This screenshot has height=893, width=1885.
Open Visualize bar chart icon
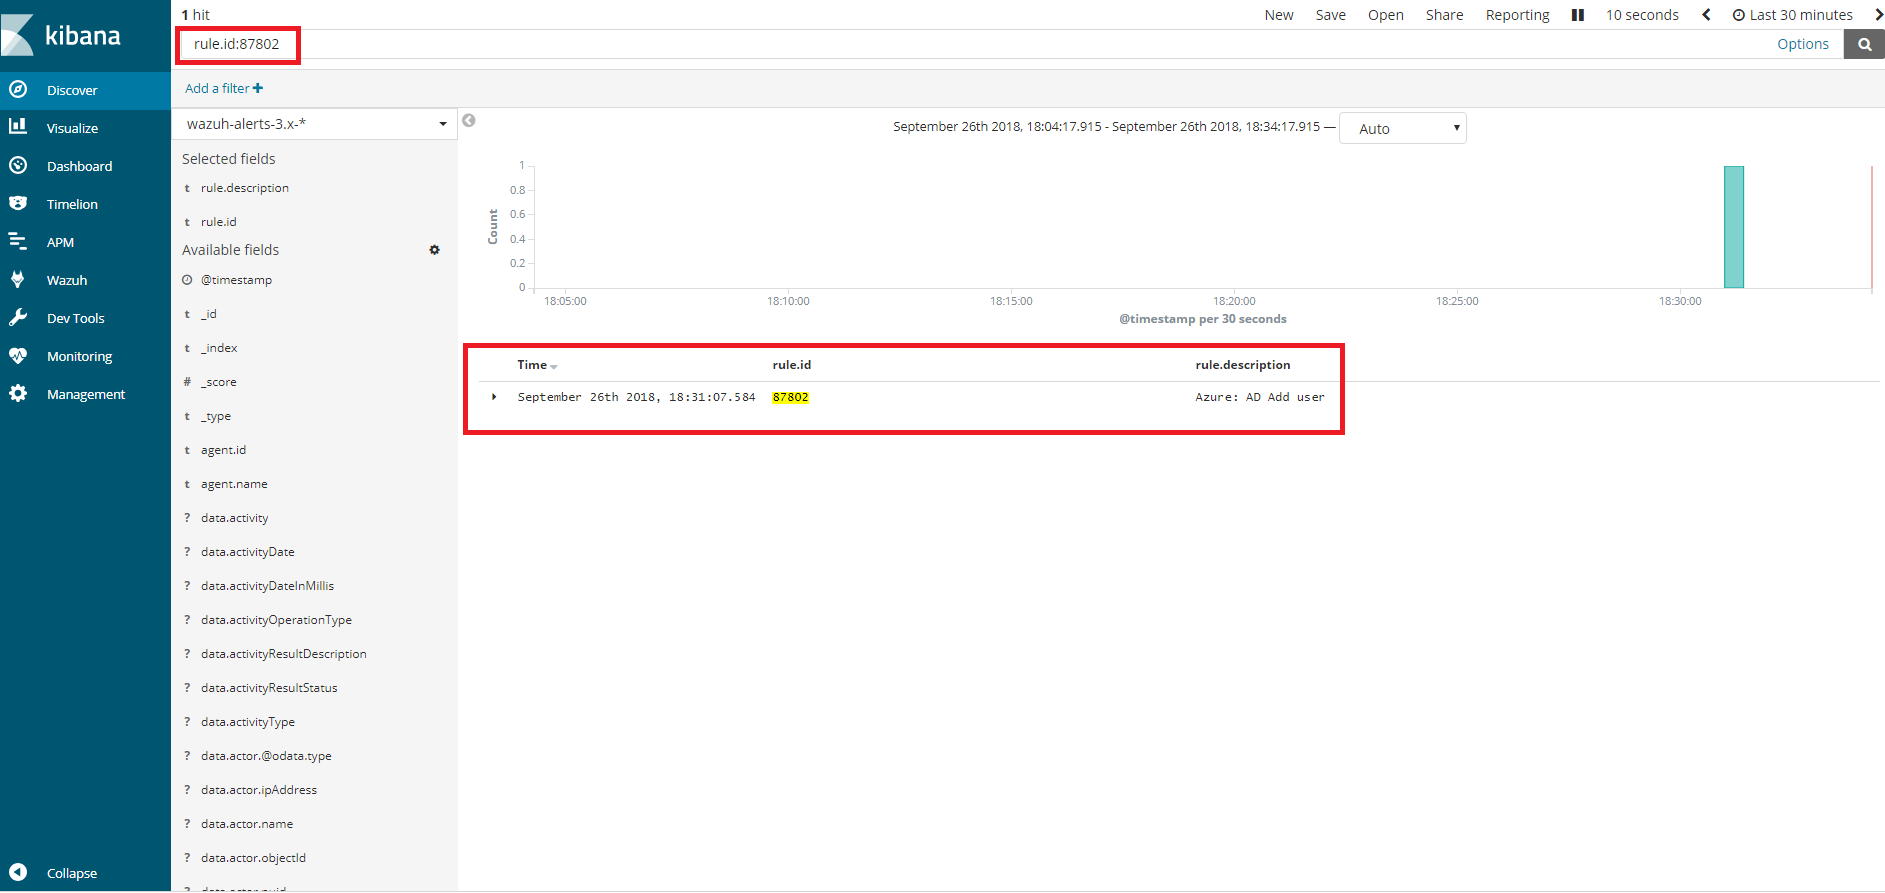coord(18,127)
